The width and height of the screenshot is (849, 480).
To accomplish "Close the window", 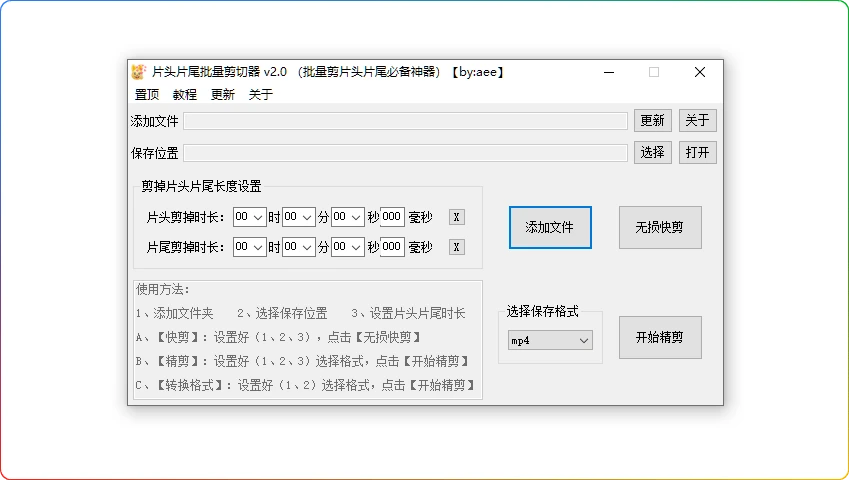I will 700,72.
